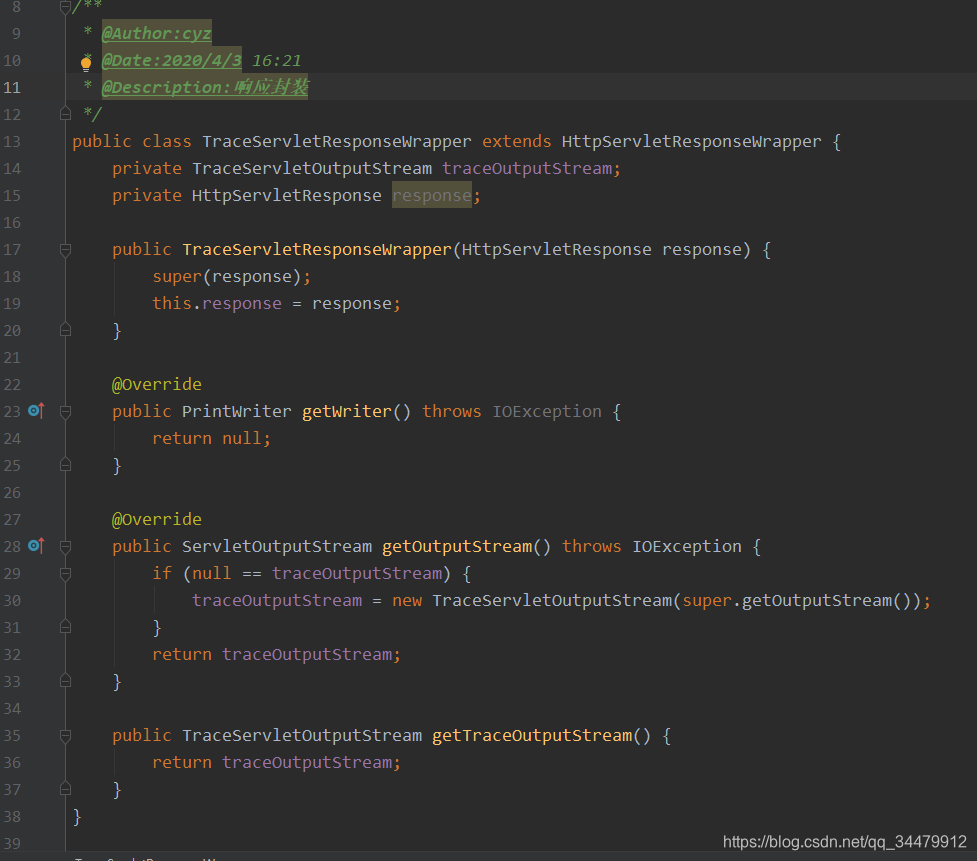This screenshot has height=861, width=977.
Task: Click fold end marker on line 37
Action: point(65,789)
